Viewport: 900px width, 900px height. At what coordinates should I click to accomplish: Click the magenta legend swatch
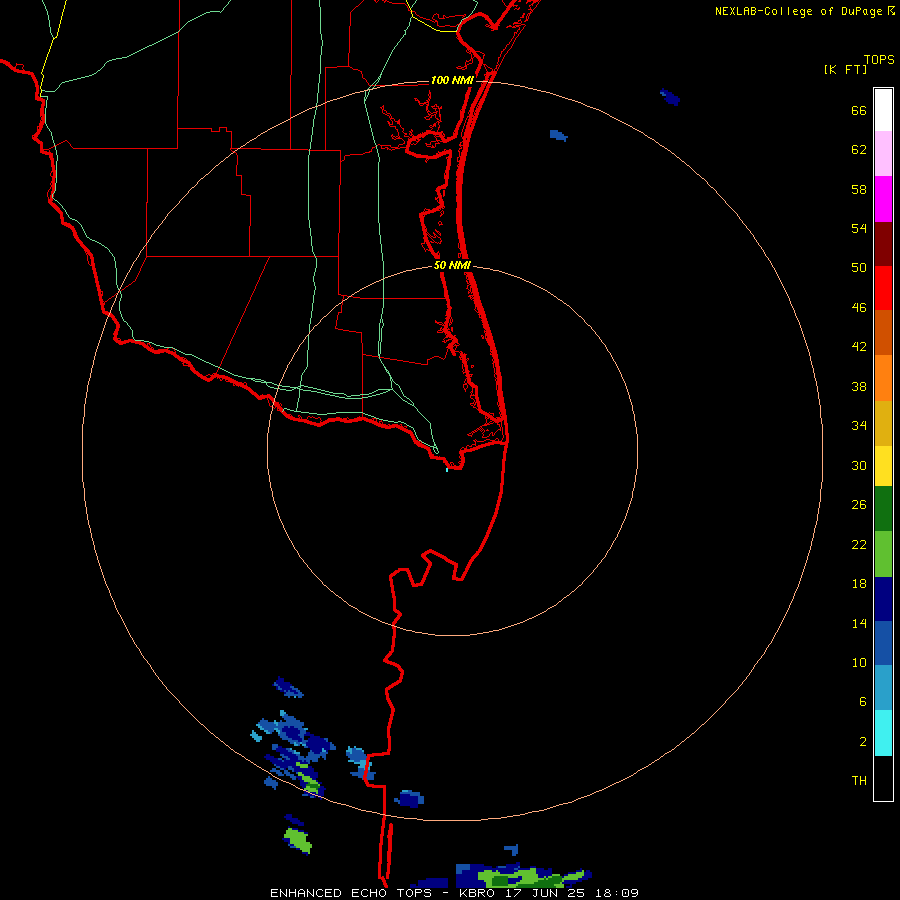point(883,199)
